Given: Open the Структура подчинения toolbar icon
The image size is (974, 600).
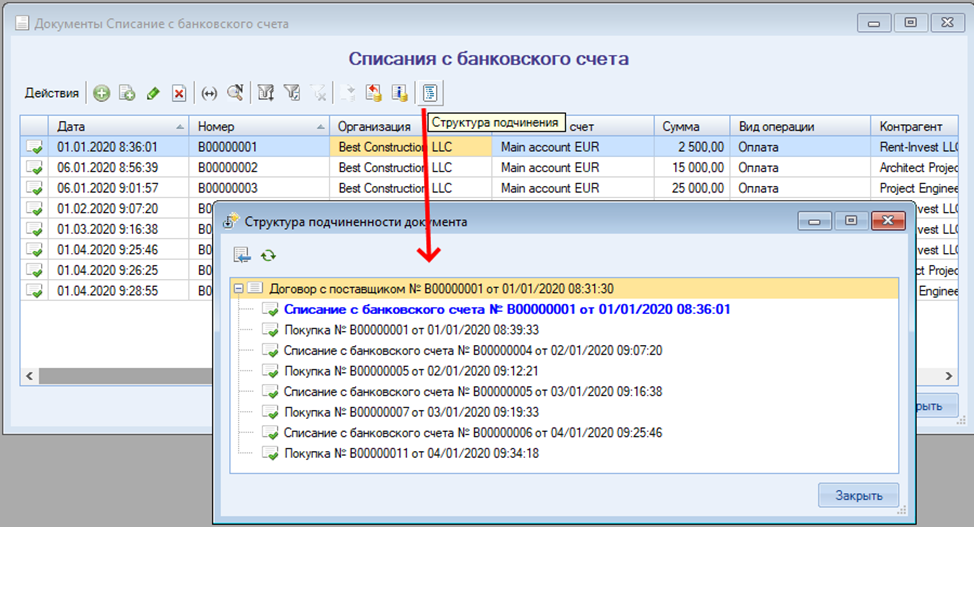Looking at the screenshot, I should pyautogui.click(x=429, y=93).
